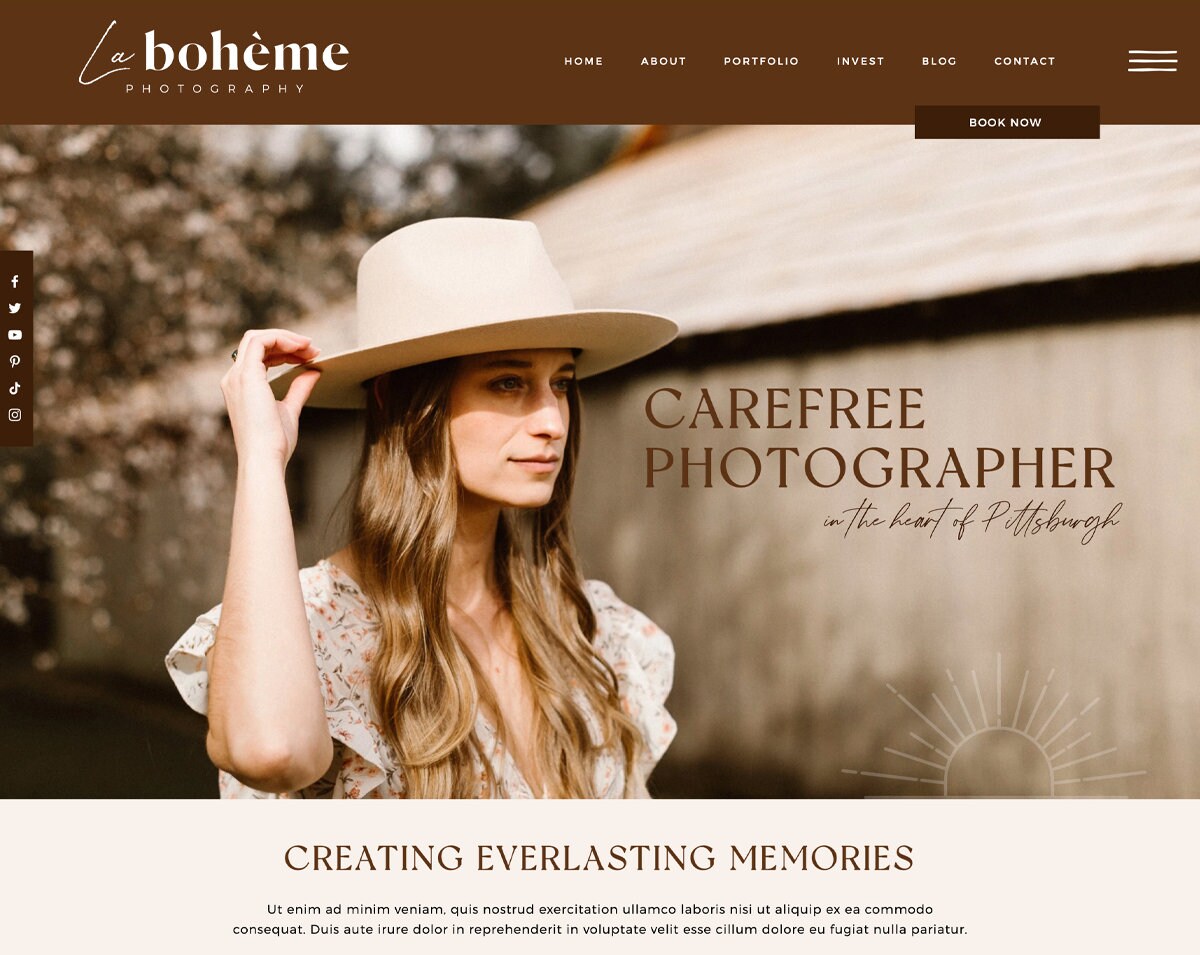Open the Invest page

(861, 61)
